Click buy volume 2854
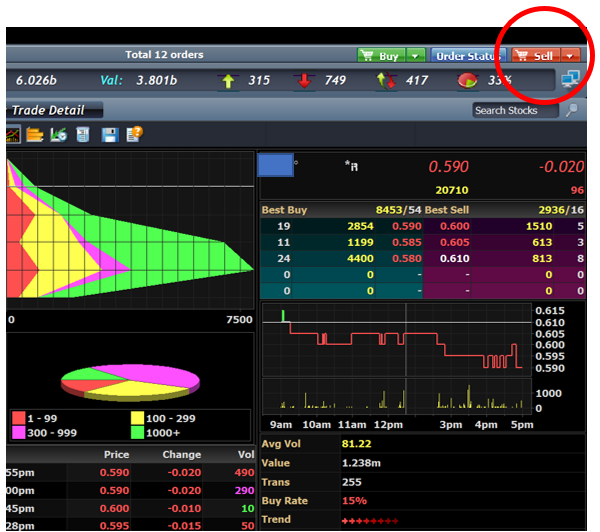 pos(360,226)
